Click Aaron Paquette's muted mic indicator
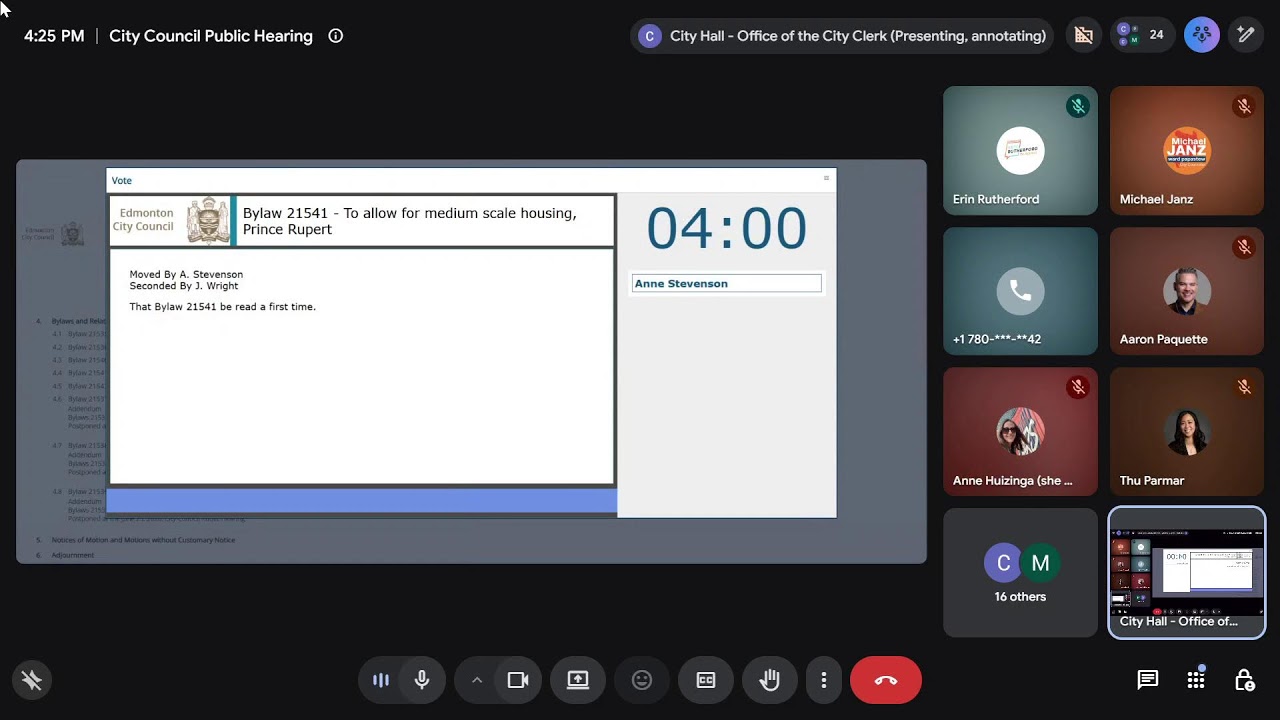This screenshot has height=720, width=1280. click(x=1244, y=247)
